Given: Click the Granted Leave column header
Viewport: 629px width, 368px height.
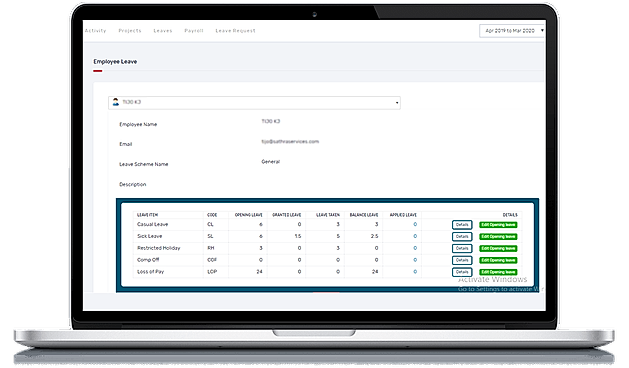Looking at the screenshot, I should [x=286, y=215].
